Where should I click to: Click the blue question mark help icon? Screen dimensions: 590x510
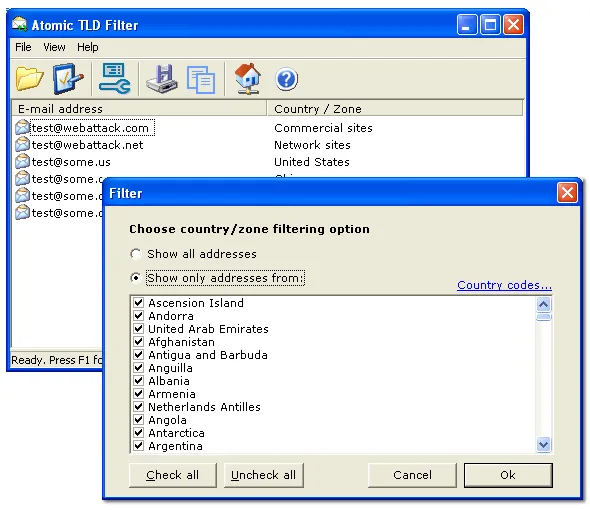tap(286, 79)
